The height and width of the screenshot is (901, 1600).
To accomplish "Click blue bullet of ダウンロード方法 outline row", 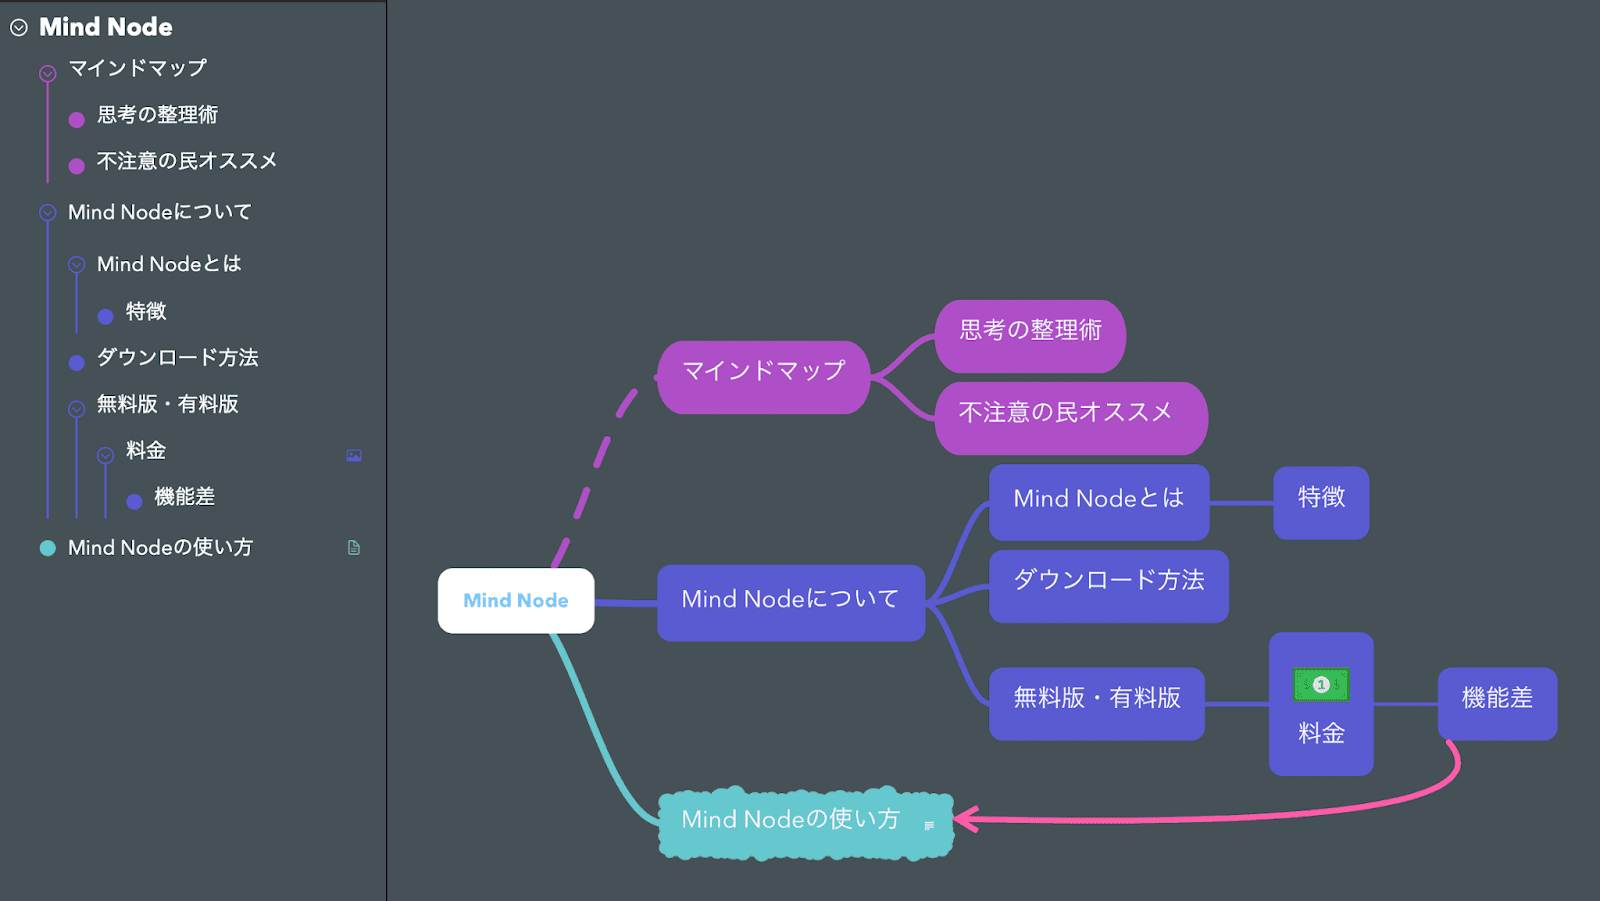I will coord(76,362).
